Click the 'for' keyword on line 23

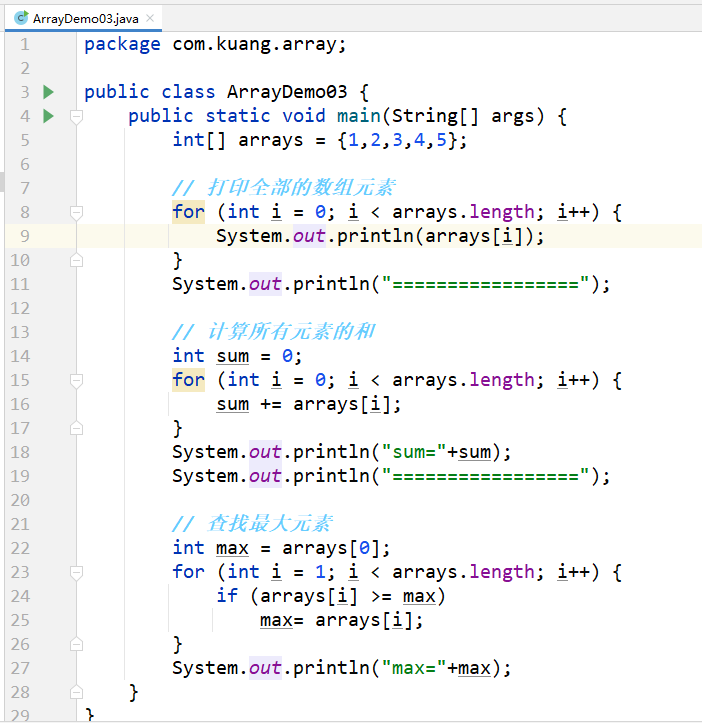[x=188, y=572]
